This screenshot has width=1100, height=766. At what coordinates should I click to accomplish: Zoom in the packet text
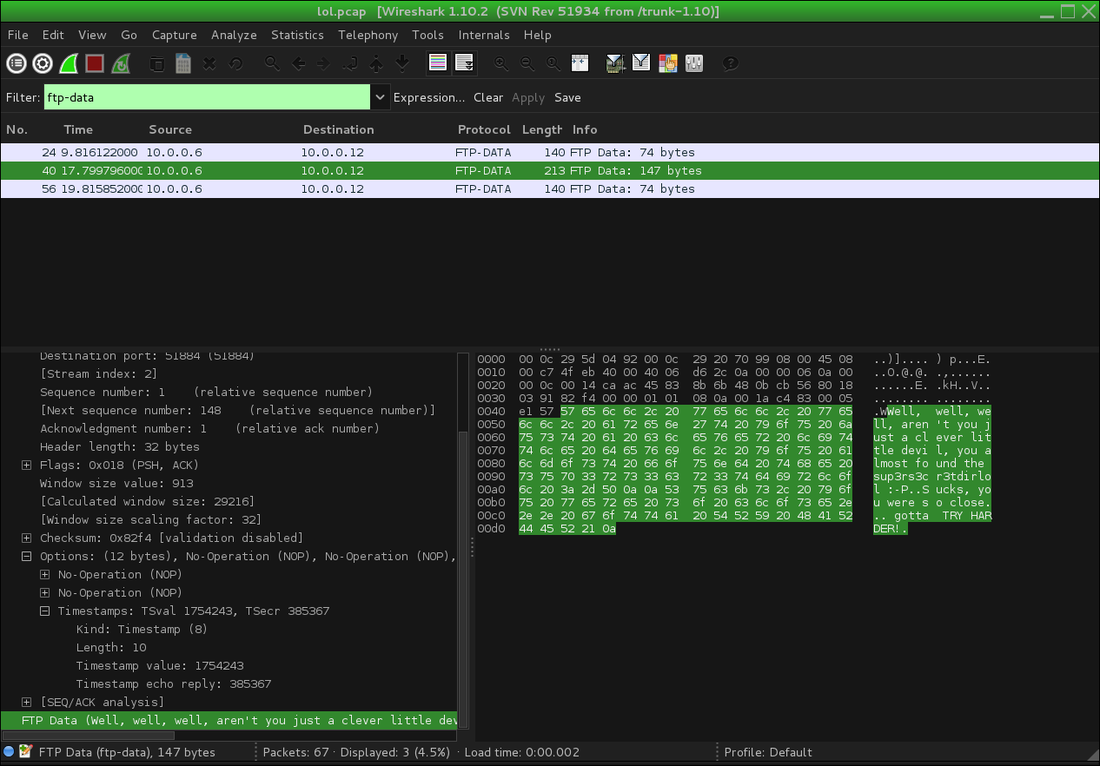click(501, 64)
